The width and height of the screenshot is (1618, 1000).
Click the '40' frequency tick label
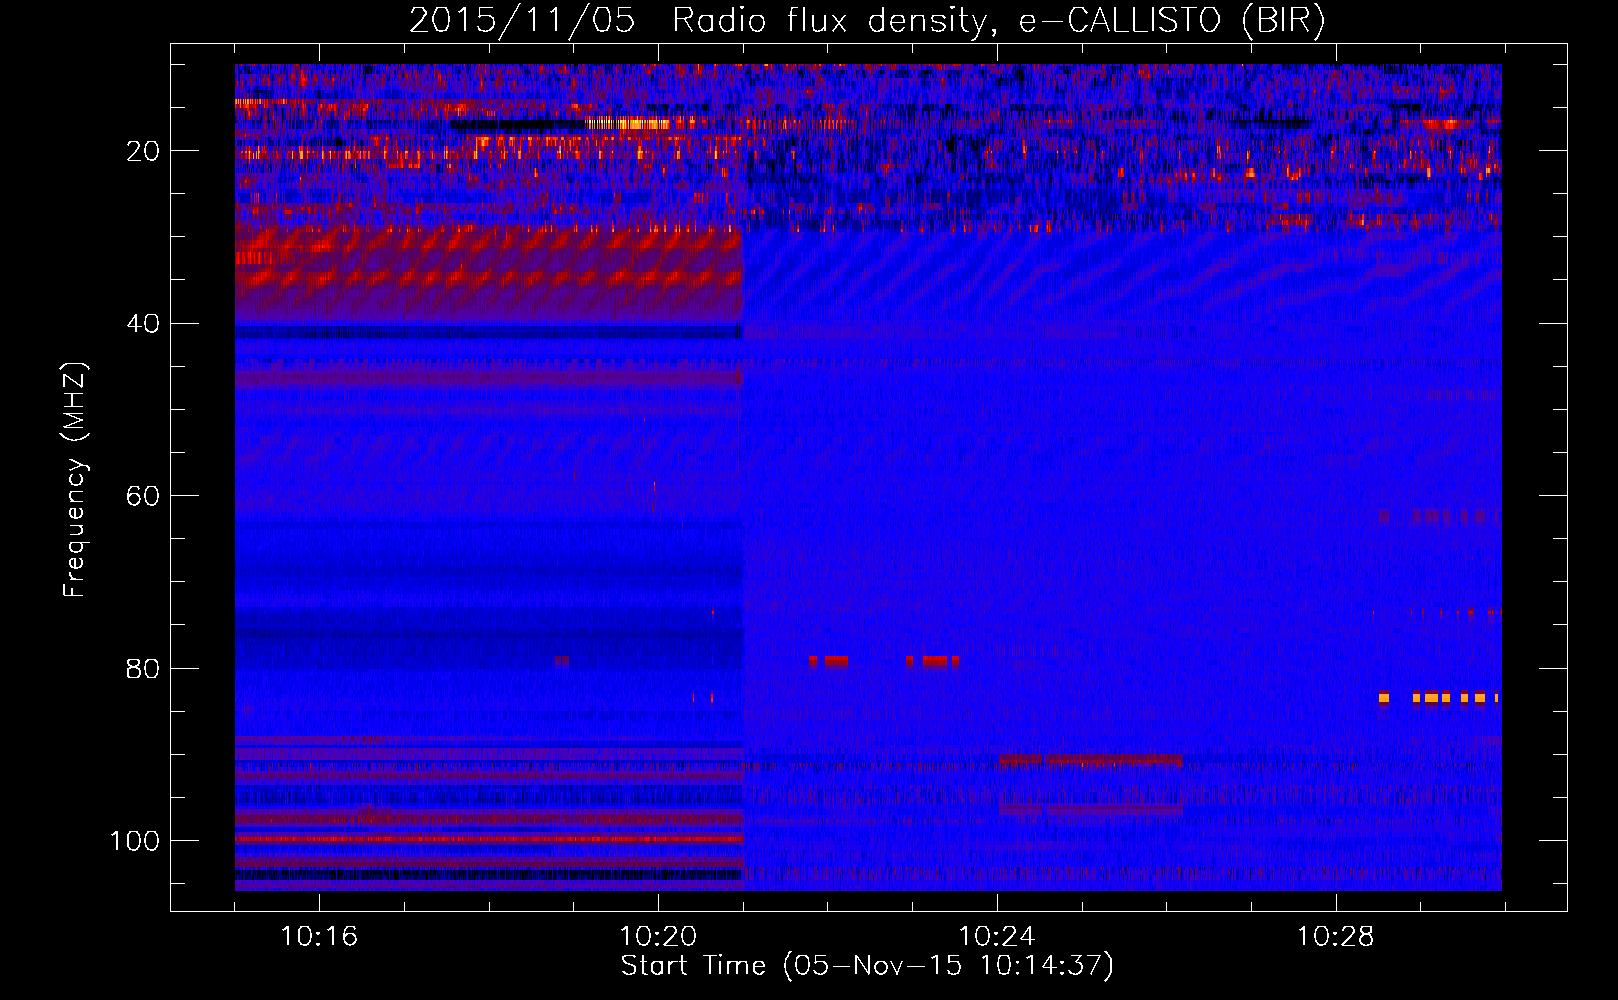(144, 324)
